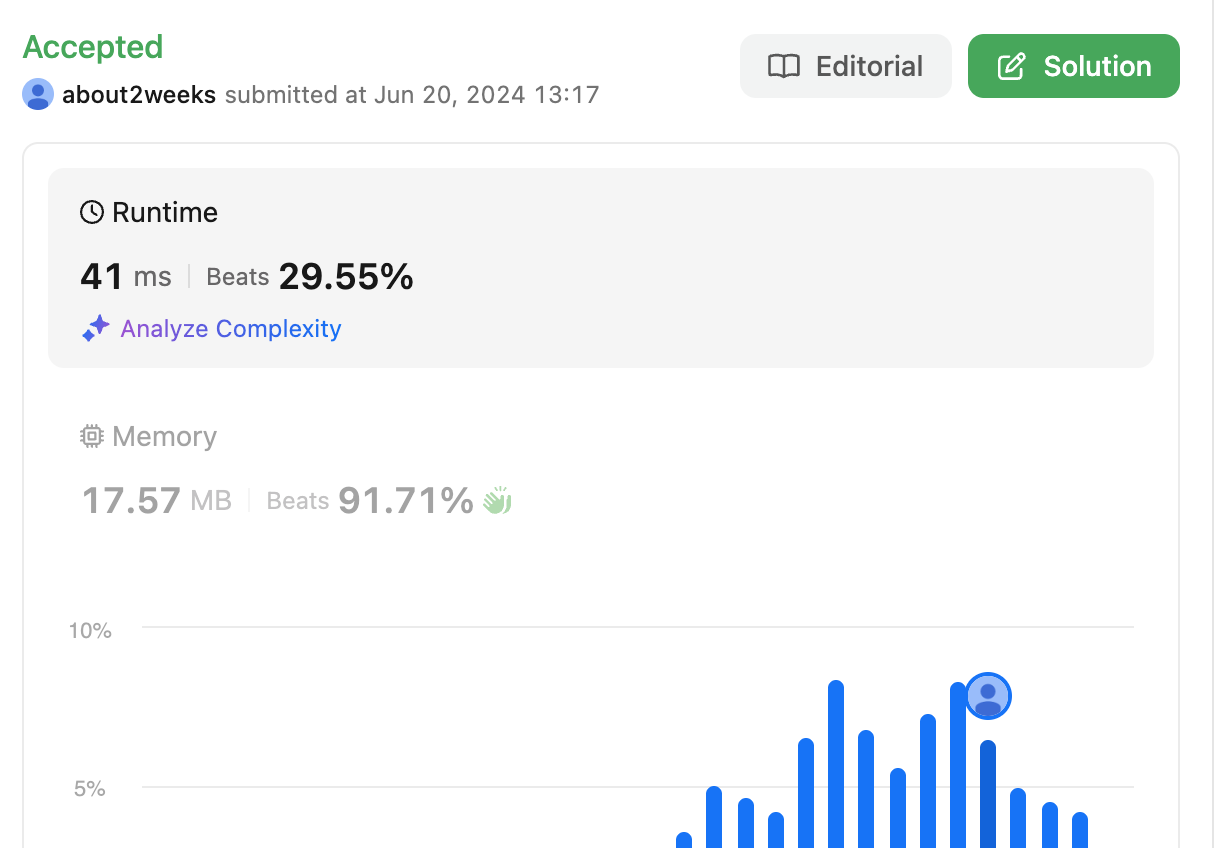Open the about2weeks username link
This screenshot has width=1214, height=848.
coord(139,95)
